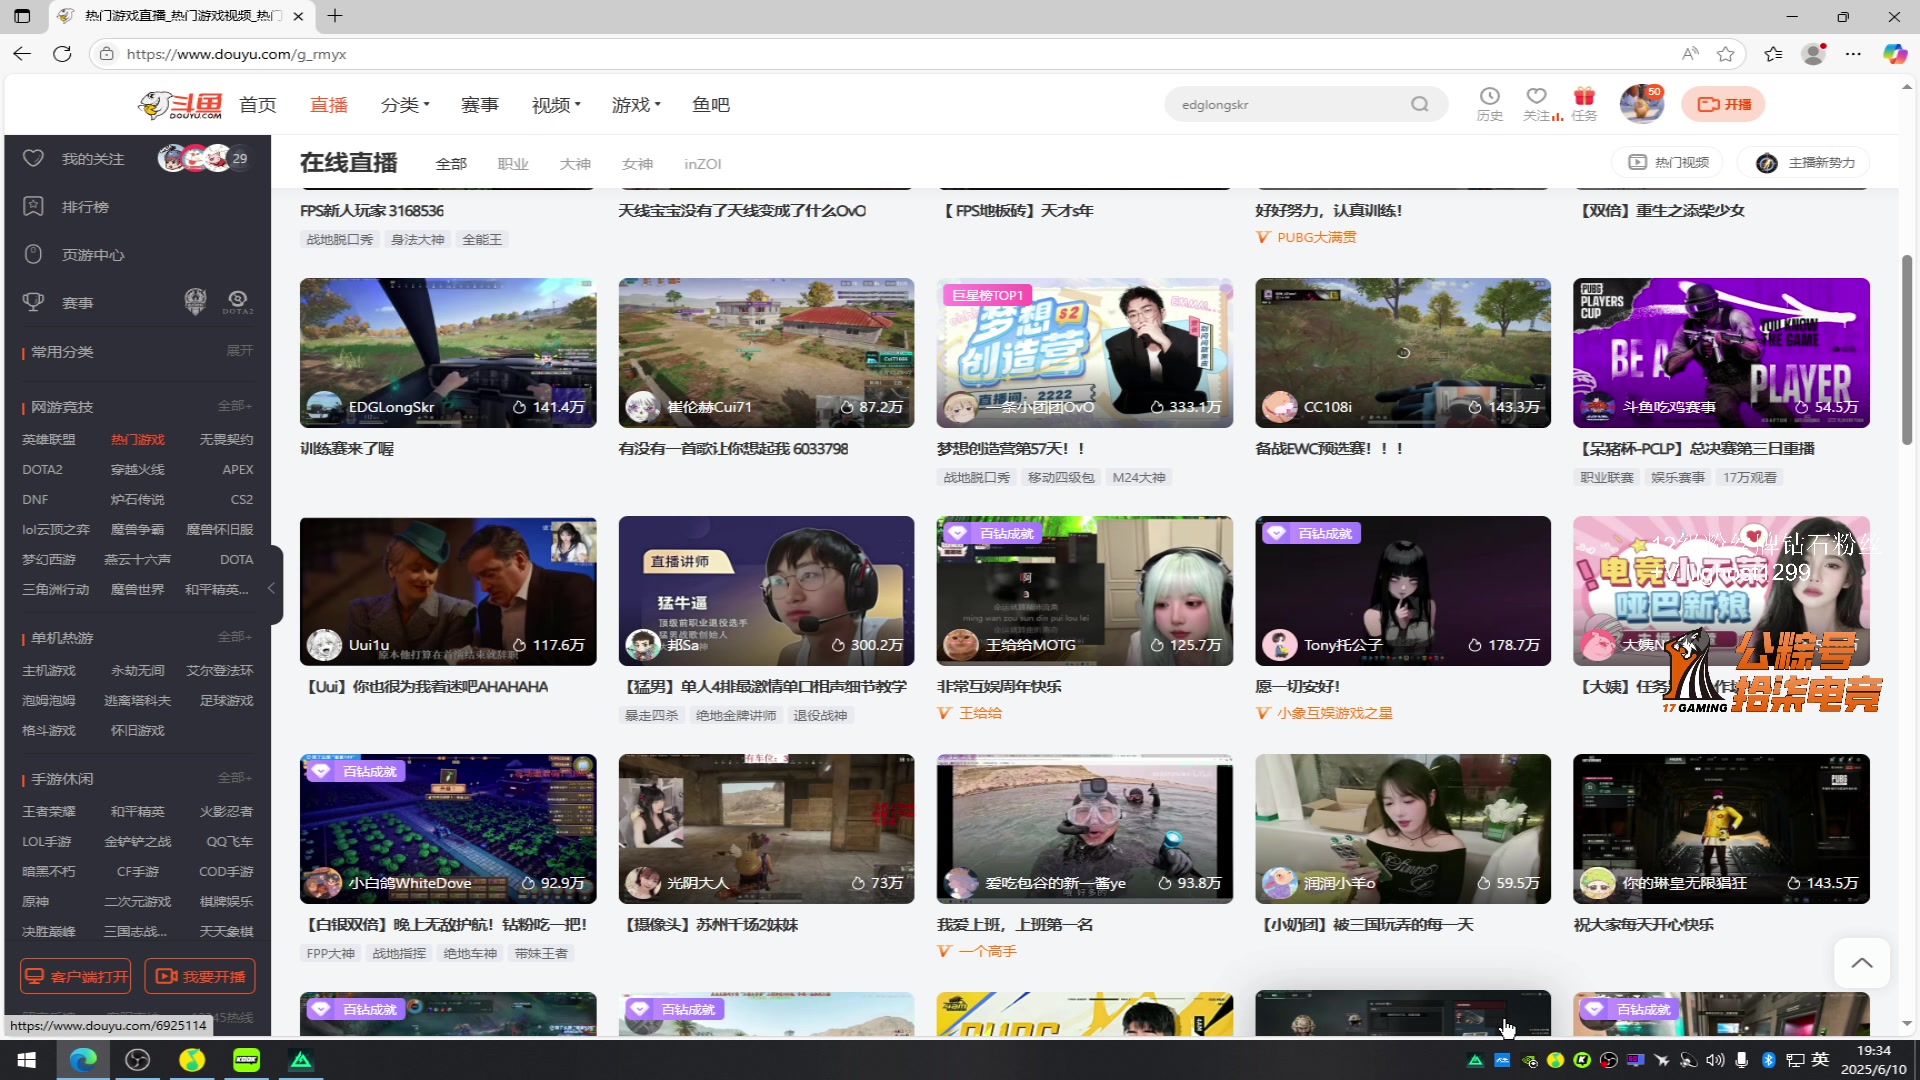Open the 视频 dropdown menu
Image resolution: width=1920 pixels, height=1080 pixels.
click(x=556, y=105)
